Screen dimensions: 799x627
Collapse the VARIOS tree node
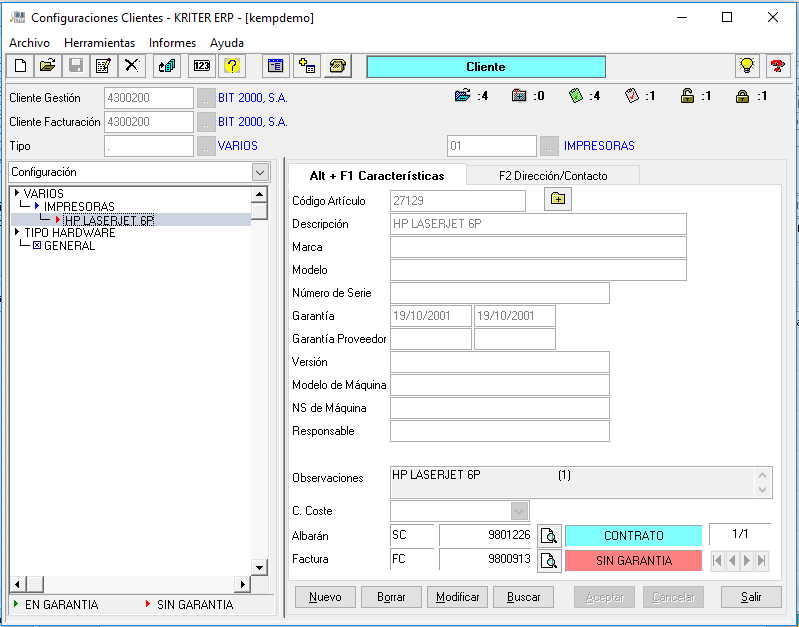click(17, 193)
